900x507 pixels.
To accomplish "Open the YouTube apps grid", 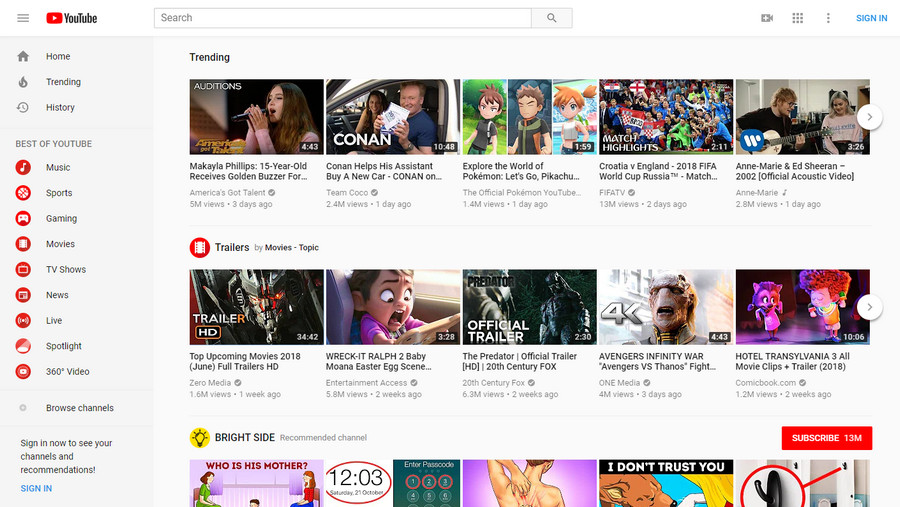I will tap(797, 18).
